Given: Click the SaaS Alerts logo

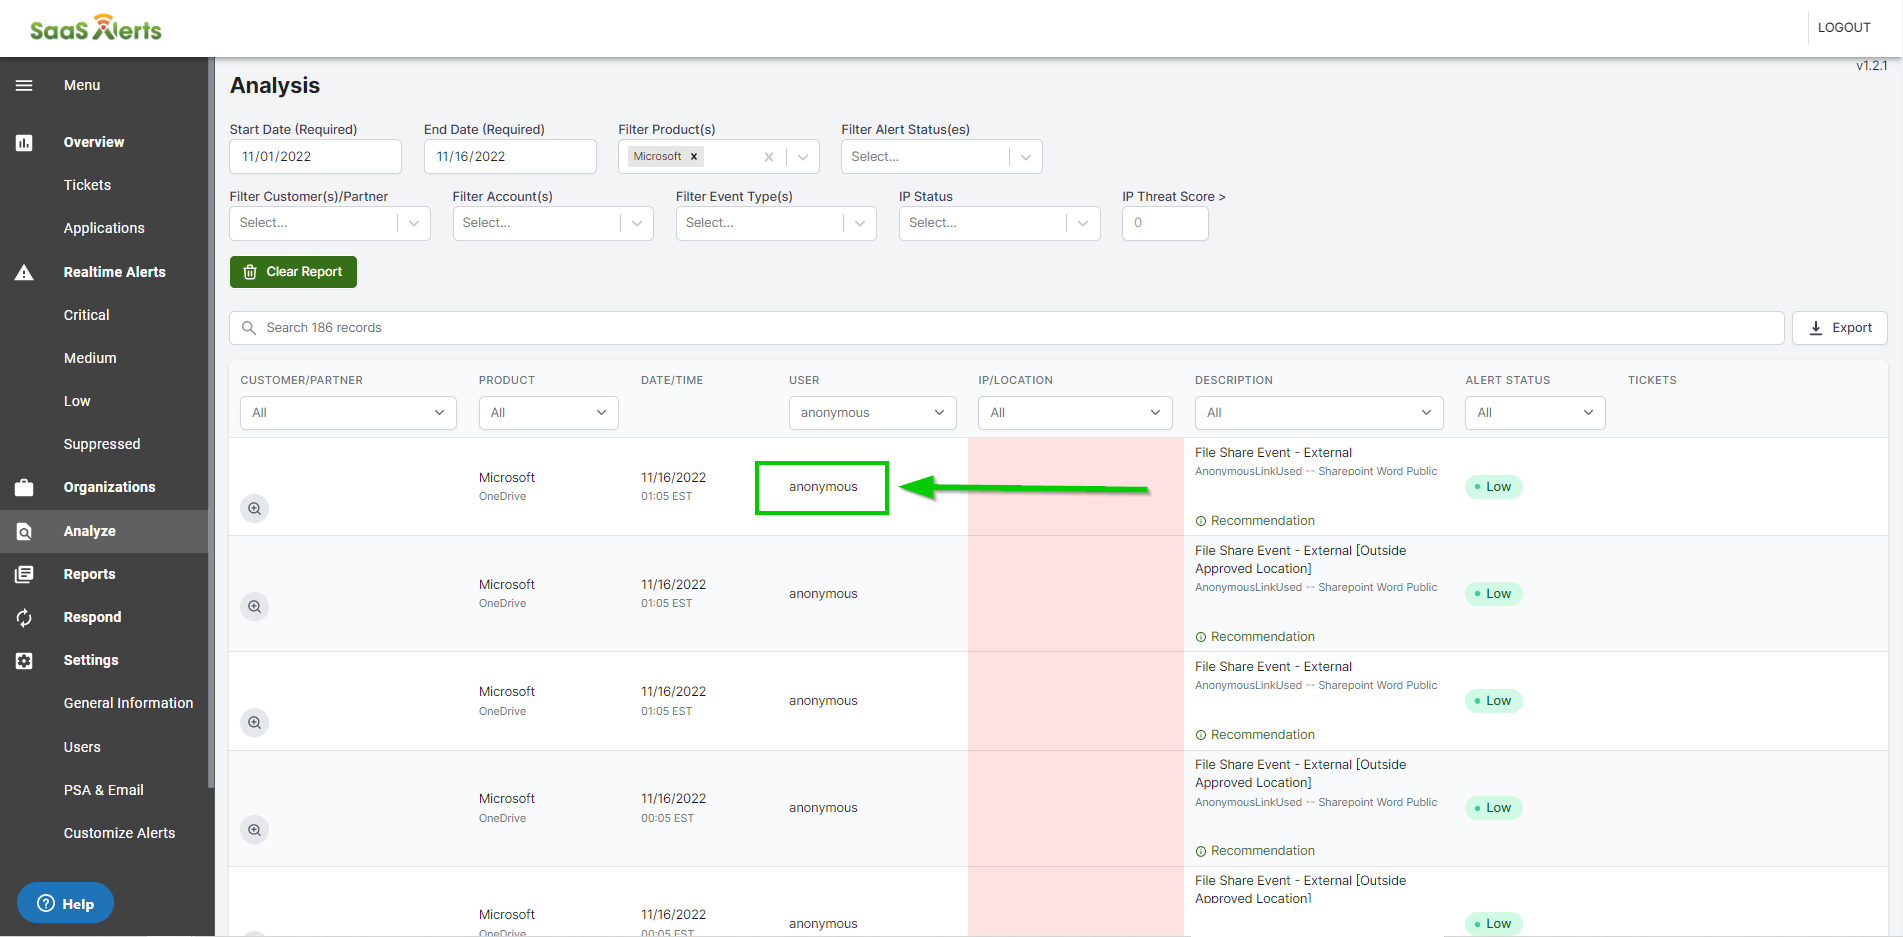Looking at the screenshot, I should (96, 28).
